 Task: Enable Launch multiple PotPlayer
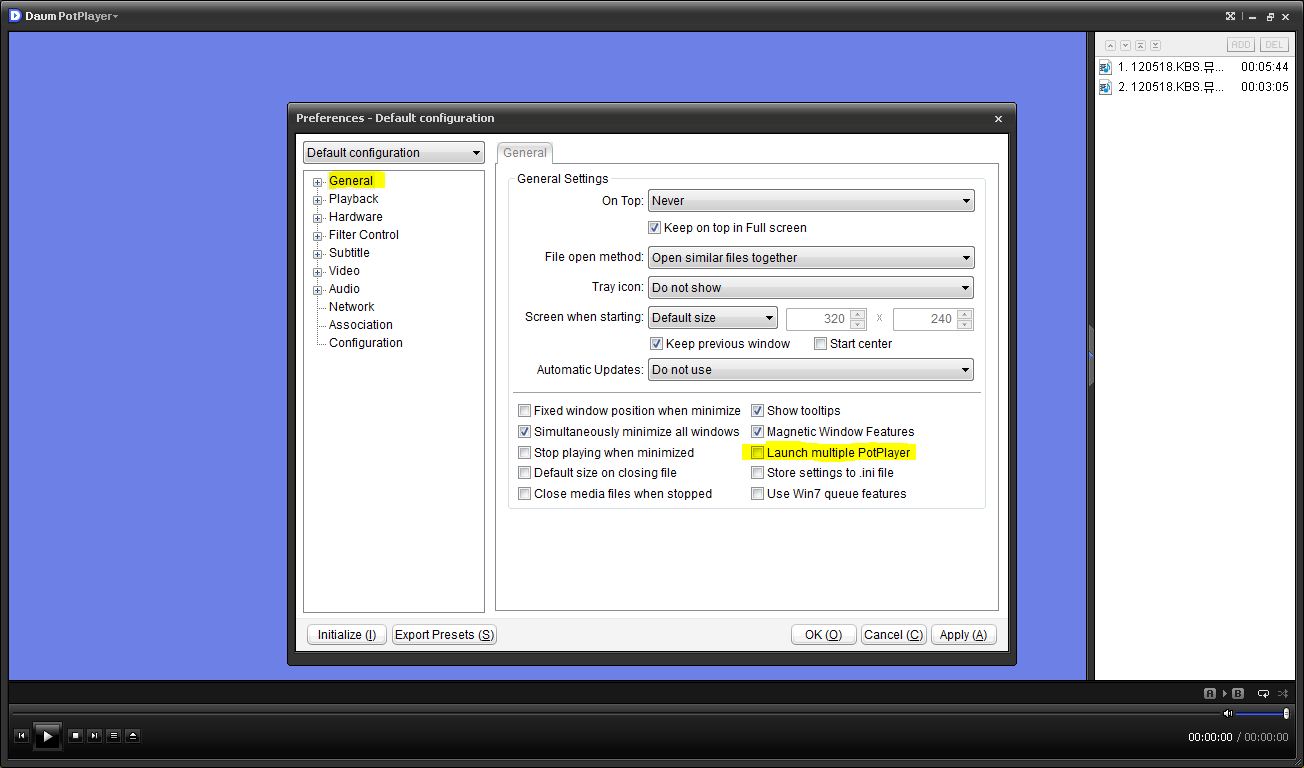point(757,453)
